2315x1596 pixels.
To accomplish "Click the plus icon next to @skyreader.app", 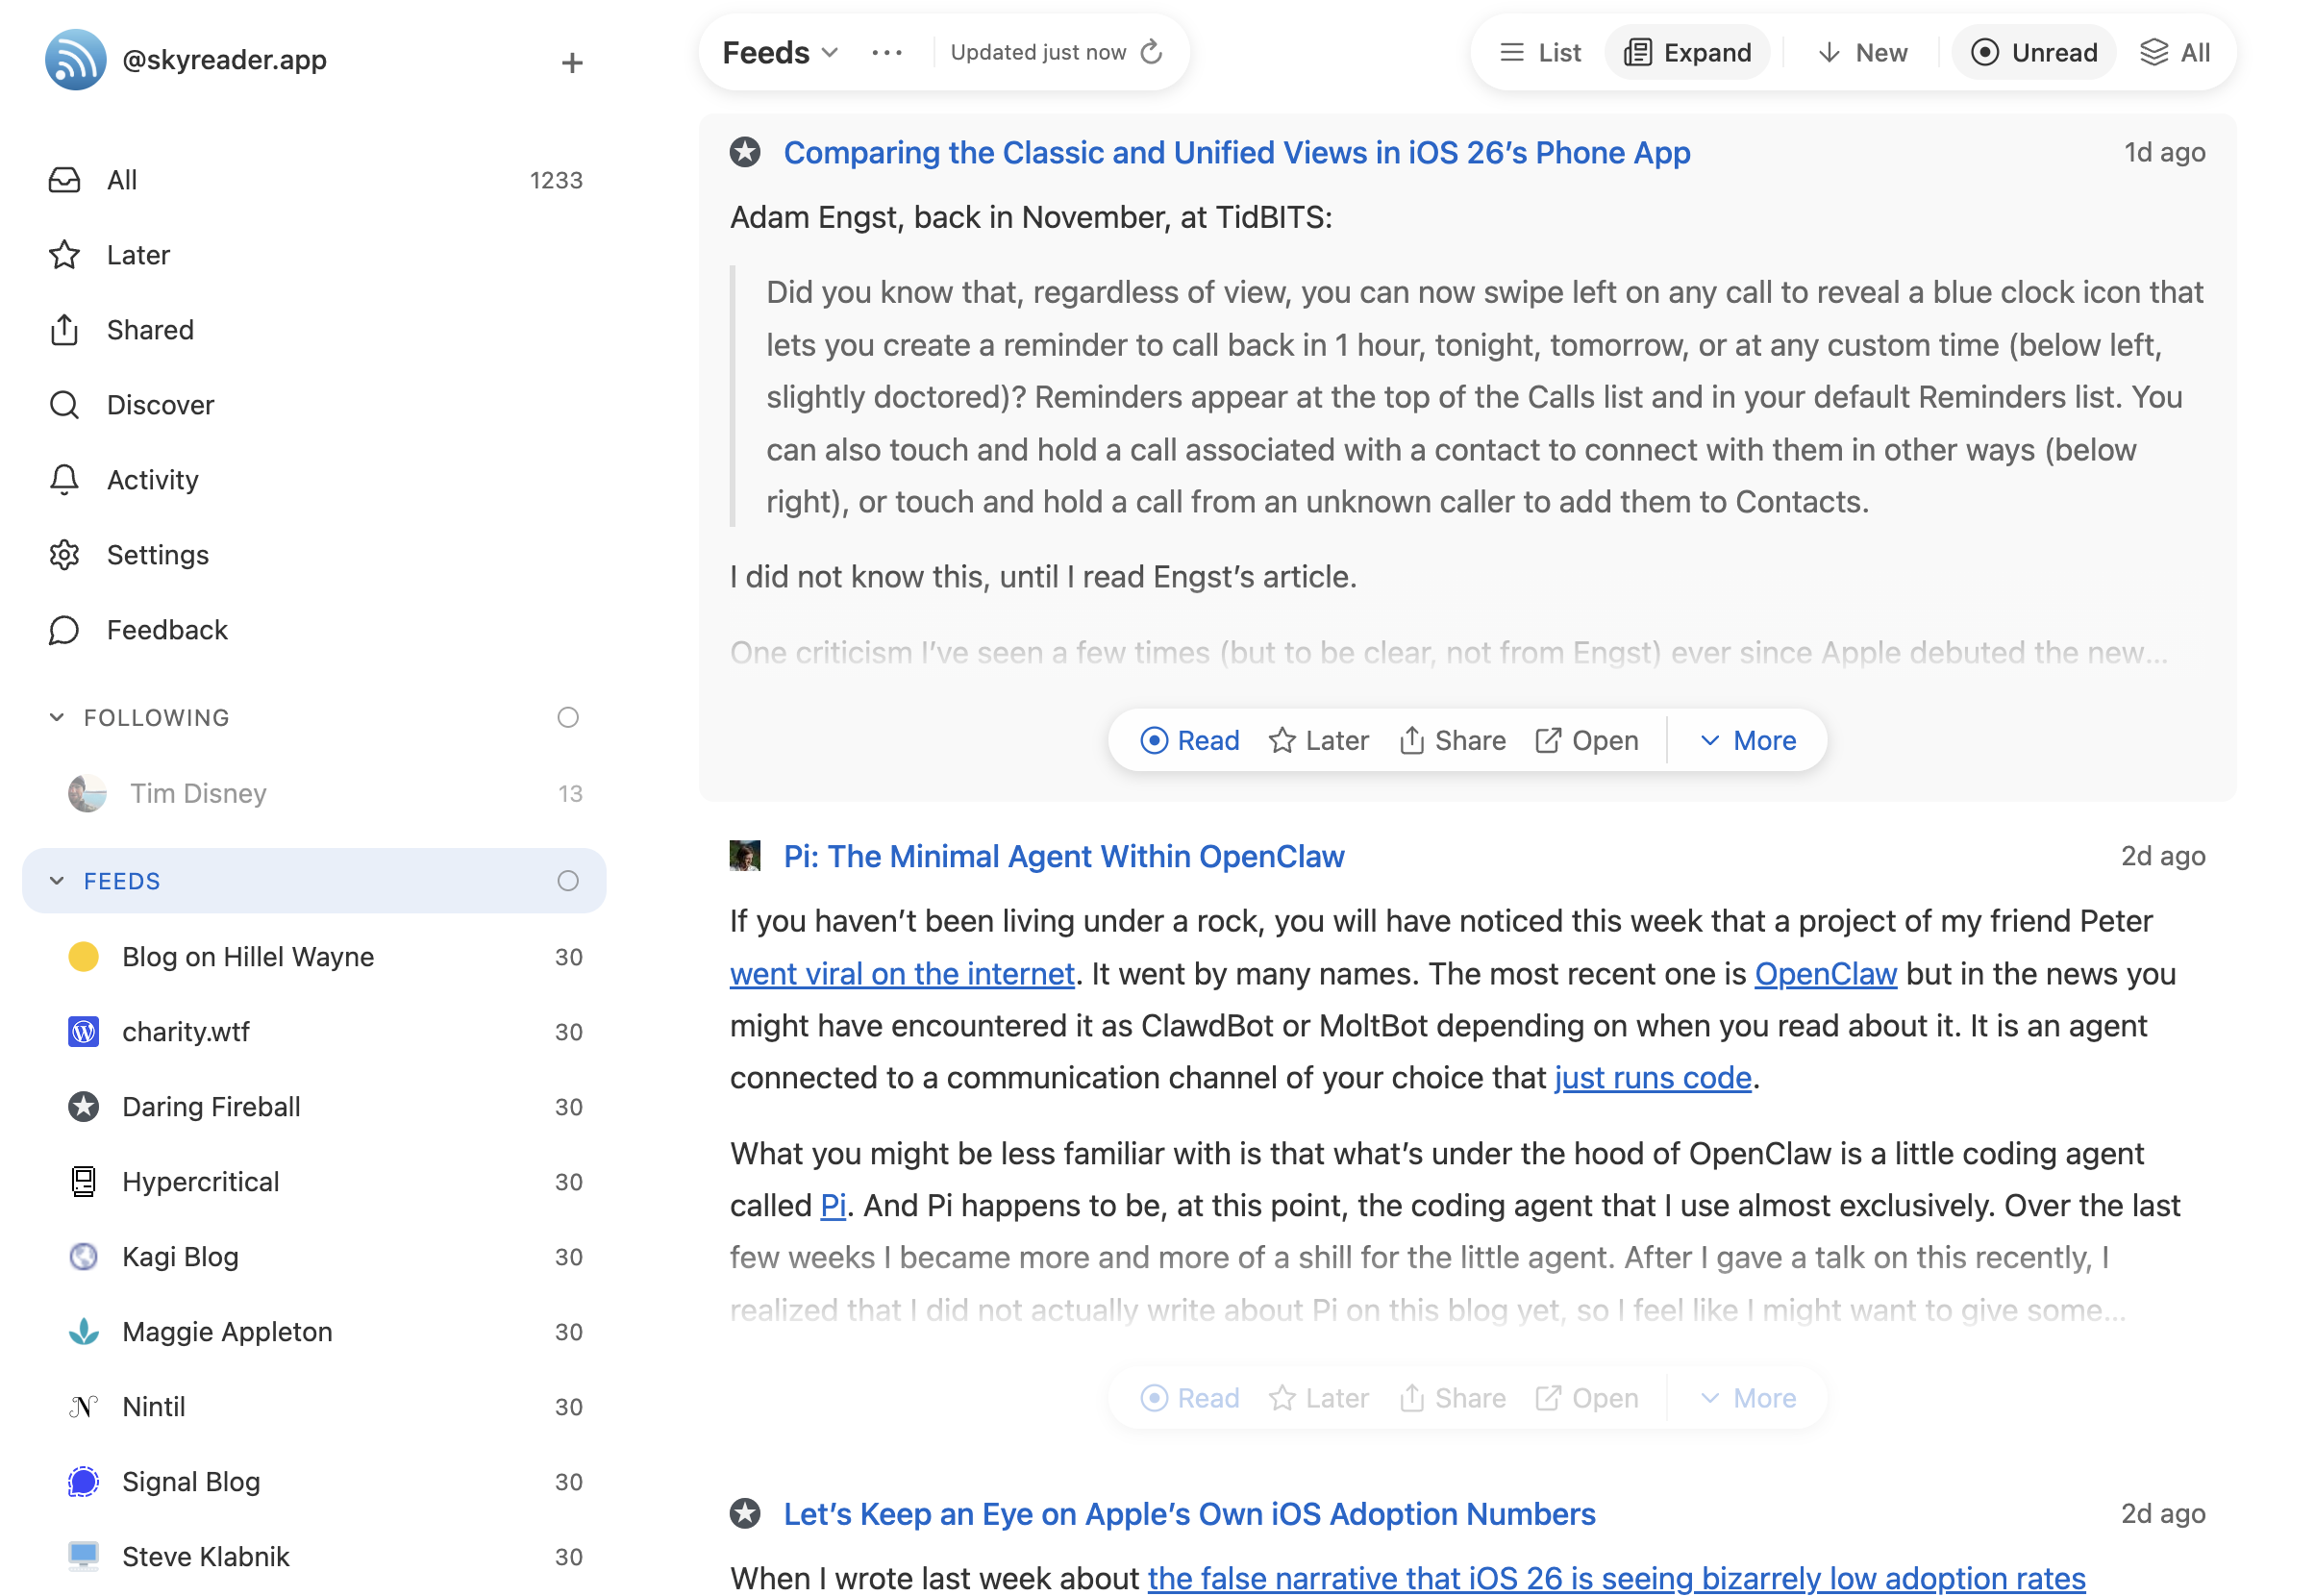I will click(571, 62).
